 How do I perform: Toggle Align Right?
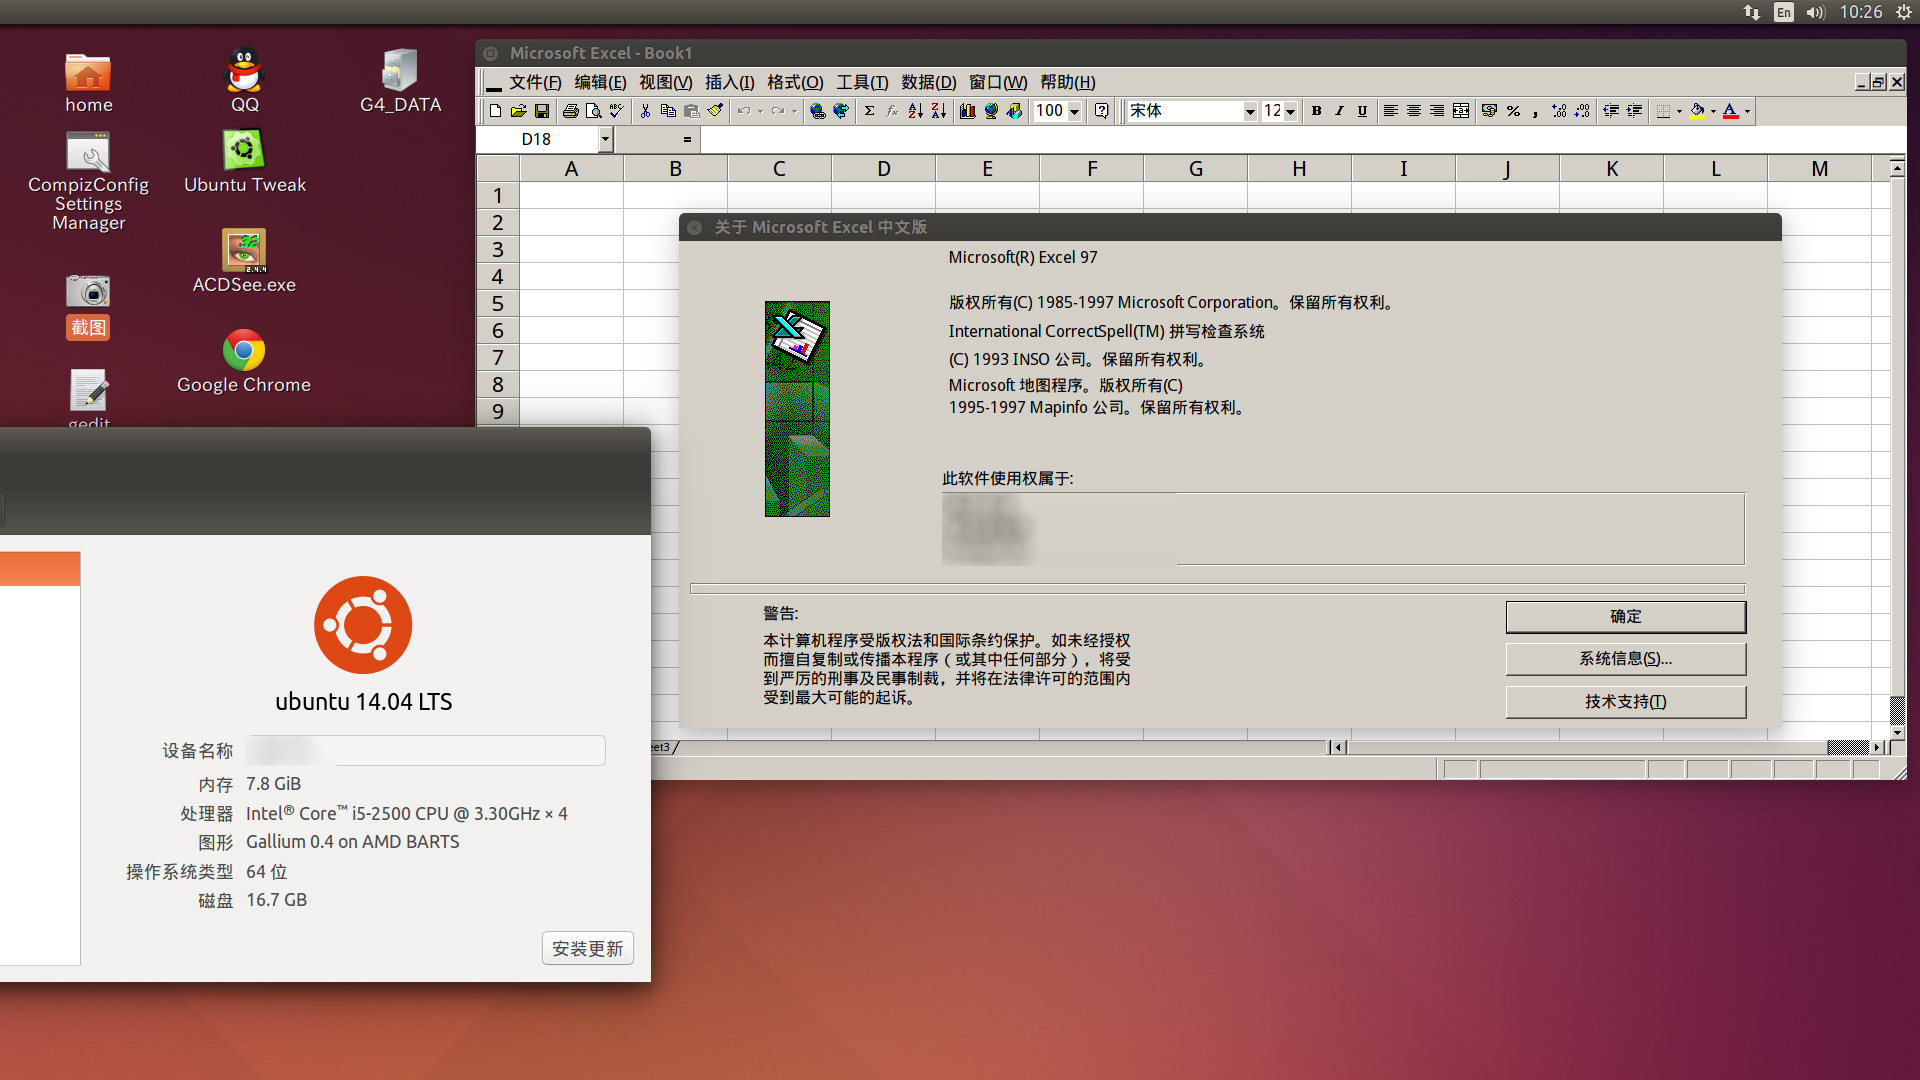coord(1437,111)
